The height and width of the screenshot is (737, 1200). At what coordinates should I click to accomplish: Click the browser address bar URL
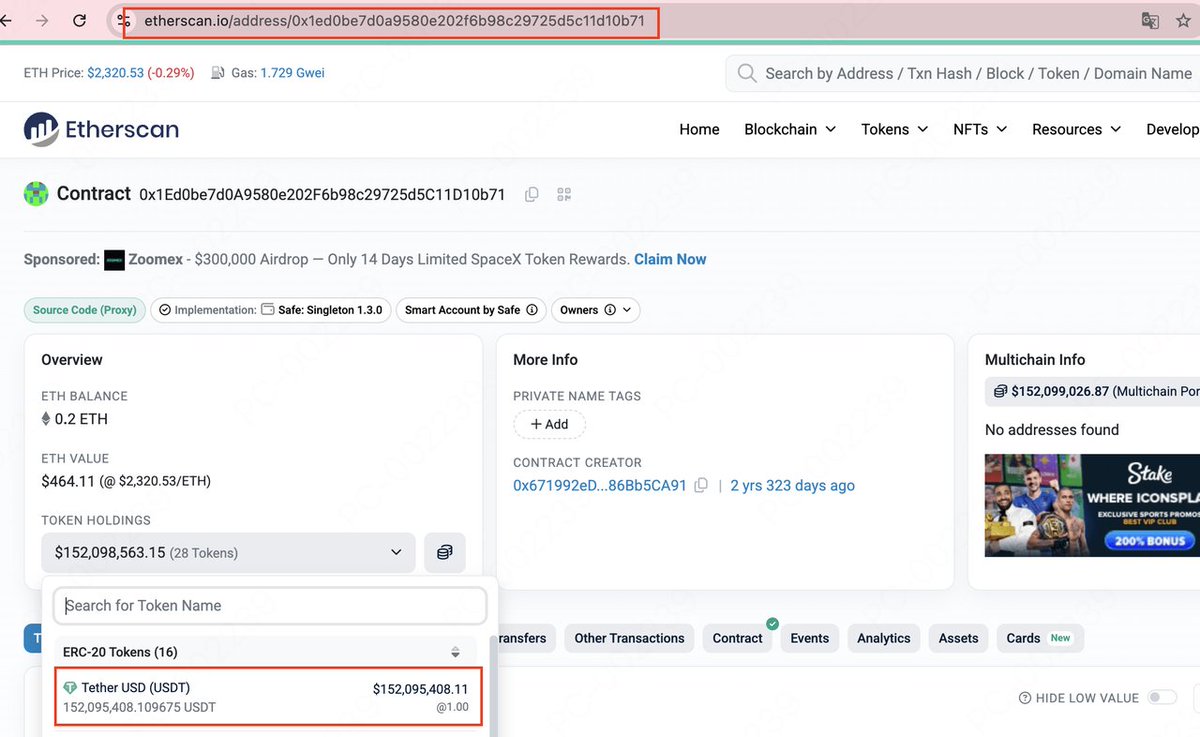pos(394,20)
